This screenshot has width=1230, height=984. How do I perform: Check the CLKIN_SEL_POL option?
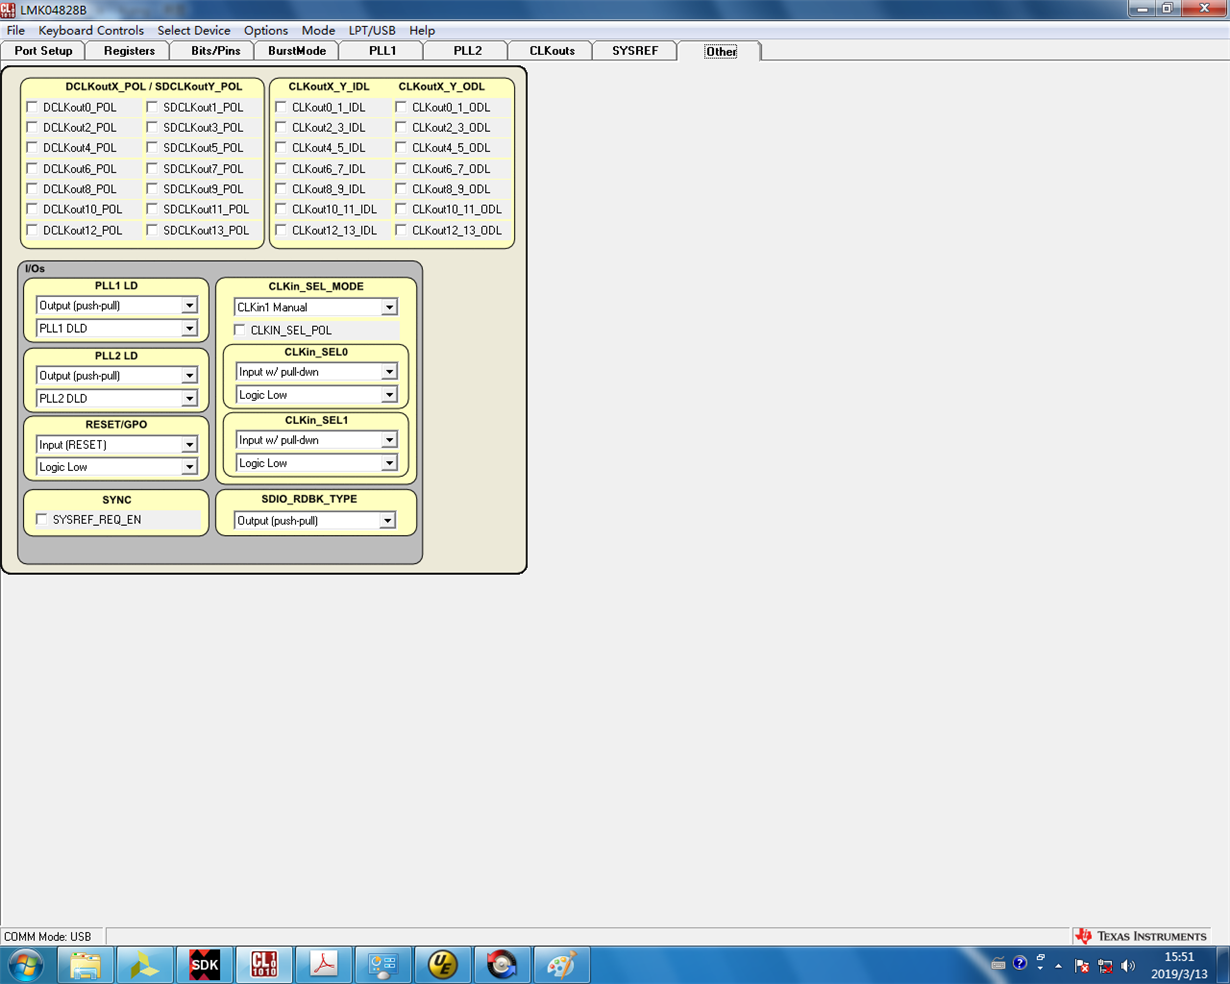239,329
